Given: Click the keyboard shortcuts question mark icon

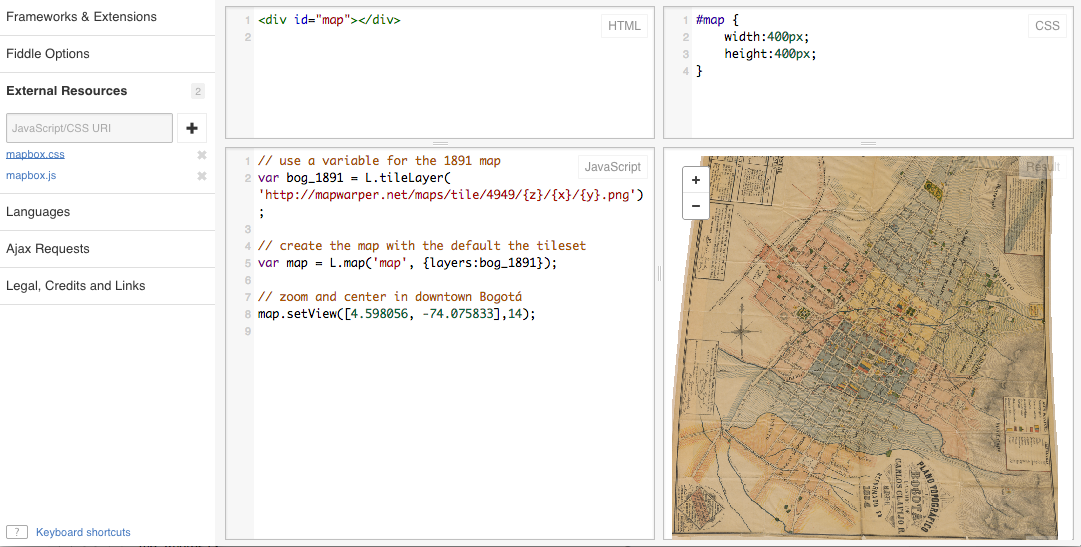Looking at the screenshot, I should [x=16, y=532].
